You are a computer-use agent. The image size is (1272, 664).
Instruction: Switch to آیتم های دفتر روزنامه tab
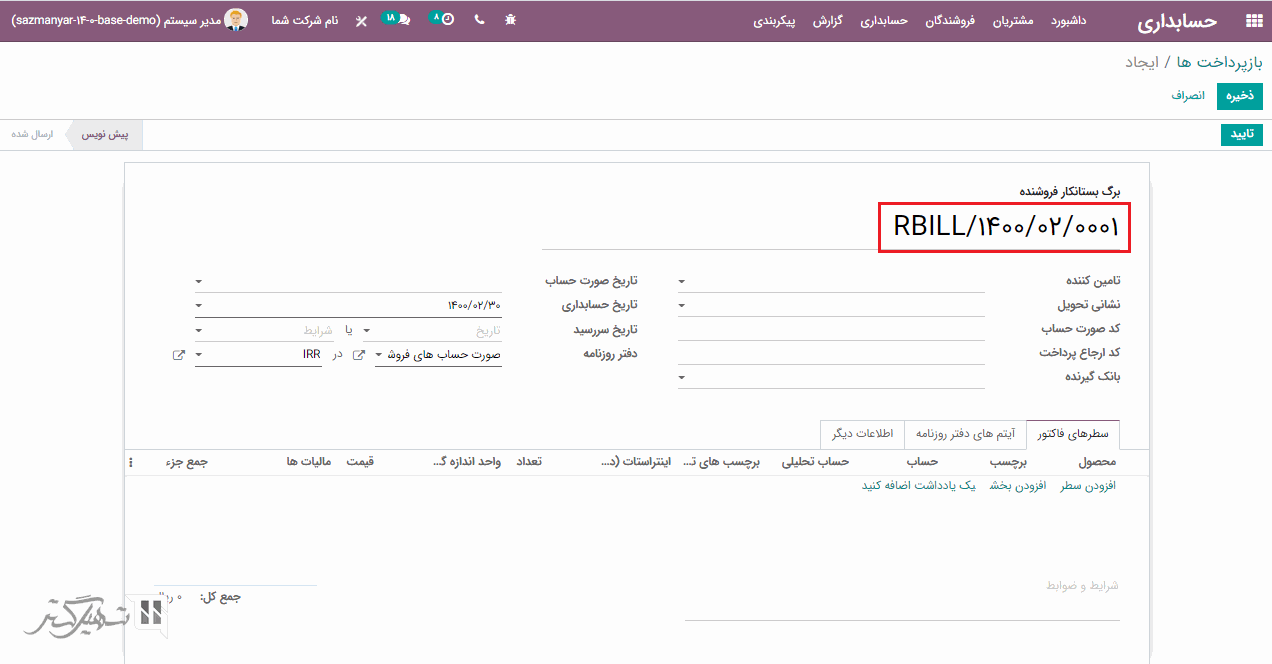click(x=965, y=434)
